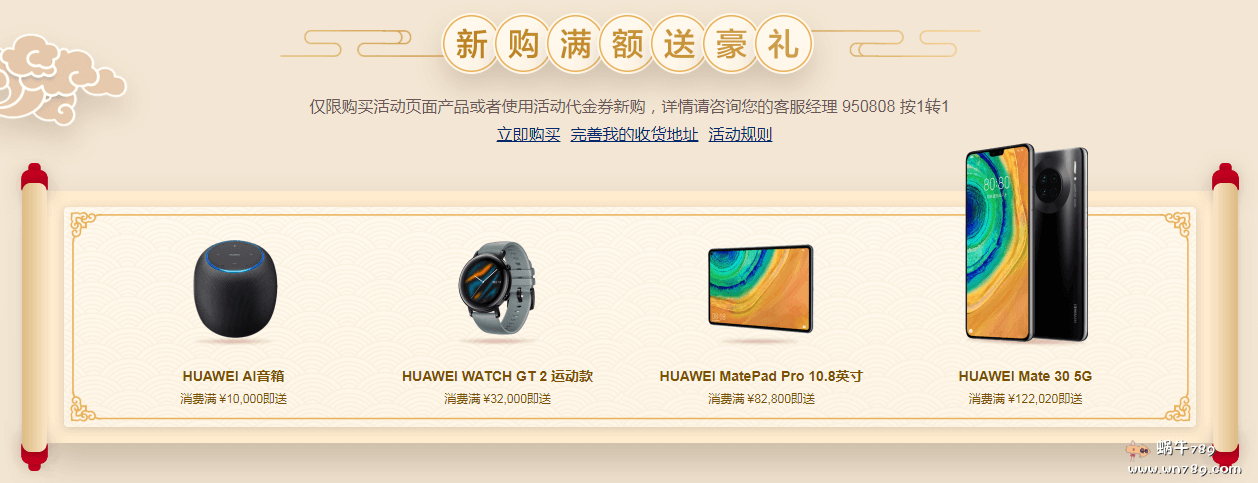Click the 消费满 ¥32,000即送 text
The width and height of the screenshot is (1258, 483).
(x=497, y=398)
